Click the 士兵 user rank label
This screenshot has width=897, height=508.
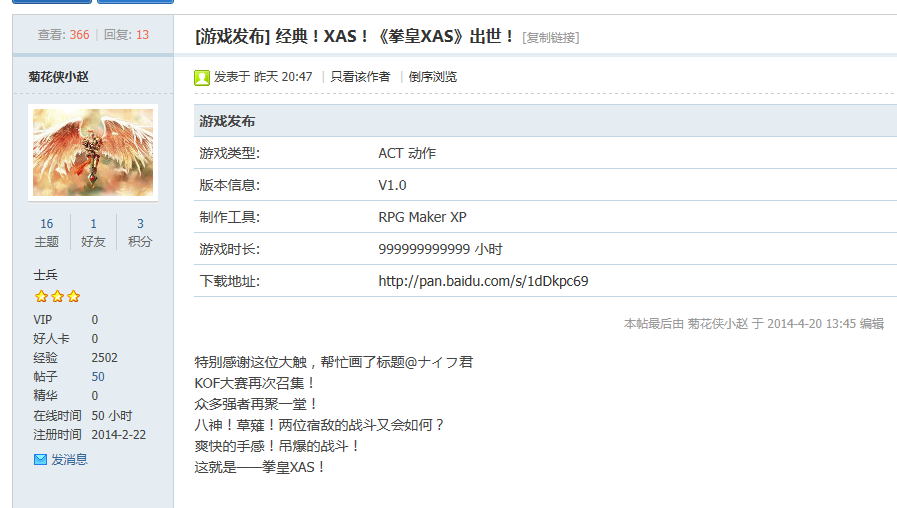45,275
